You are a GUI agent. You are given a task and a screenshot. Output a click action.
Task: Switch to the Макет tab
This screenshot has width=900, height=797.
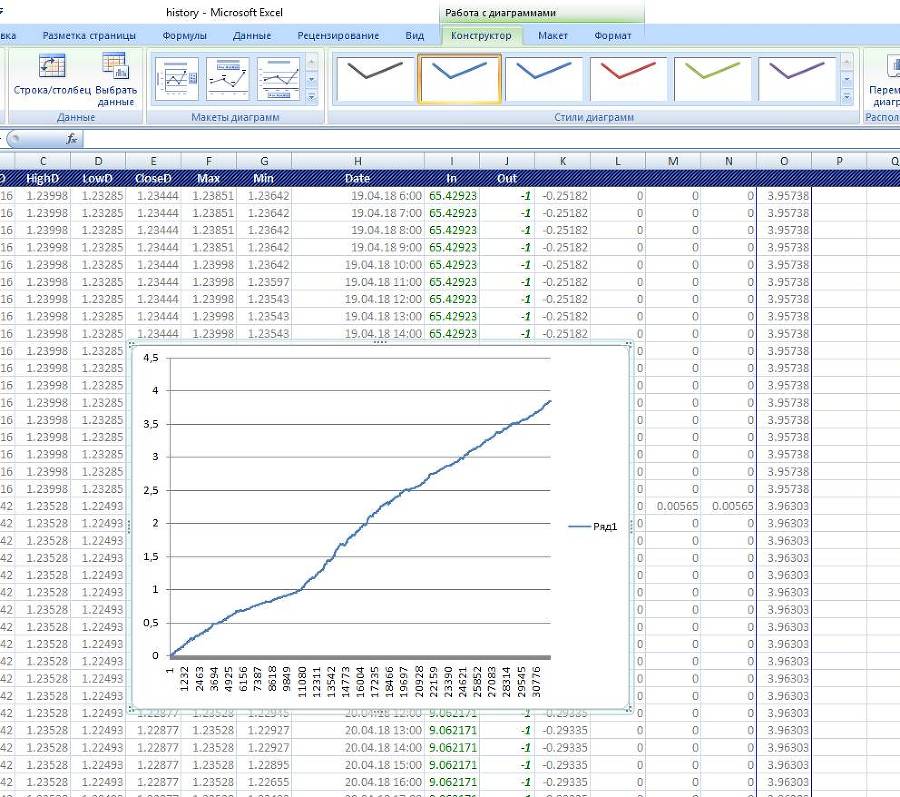point(553,36)
